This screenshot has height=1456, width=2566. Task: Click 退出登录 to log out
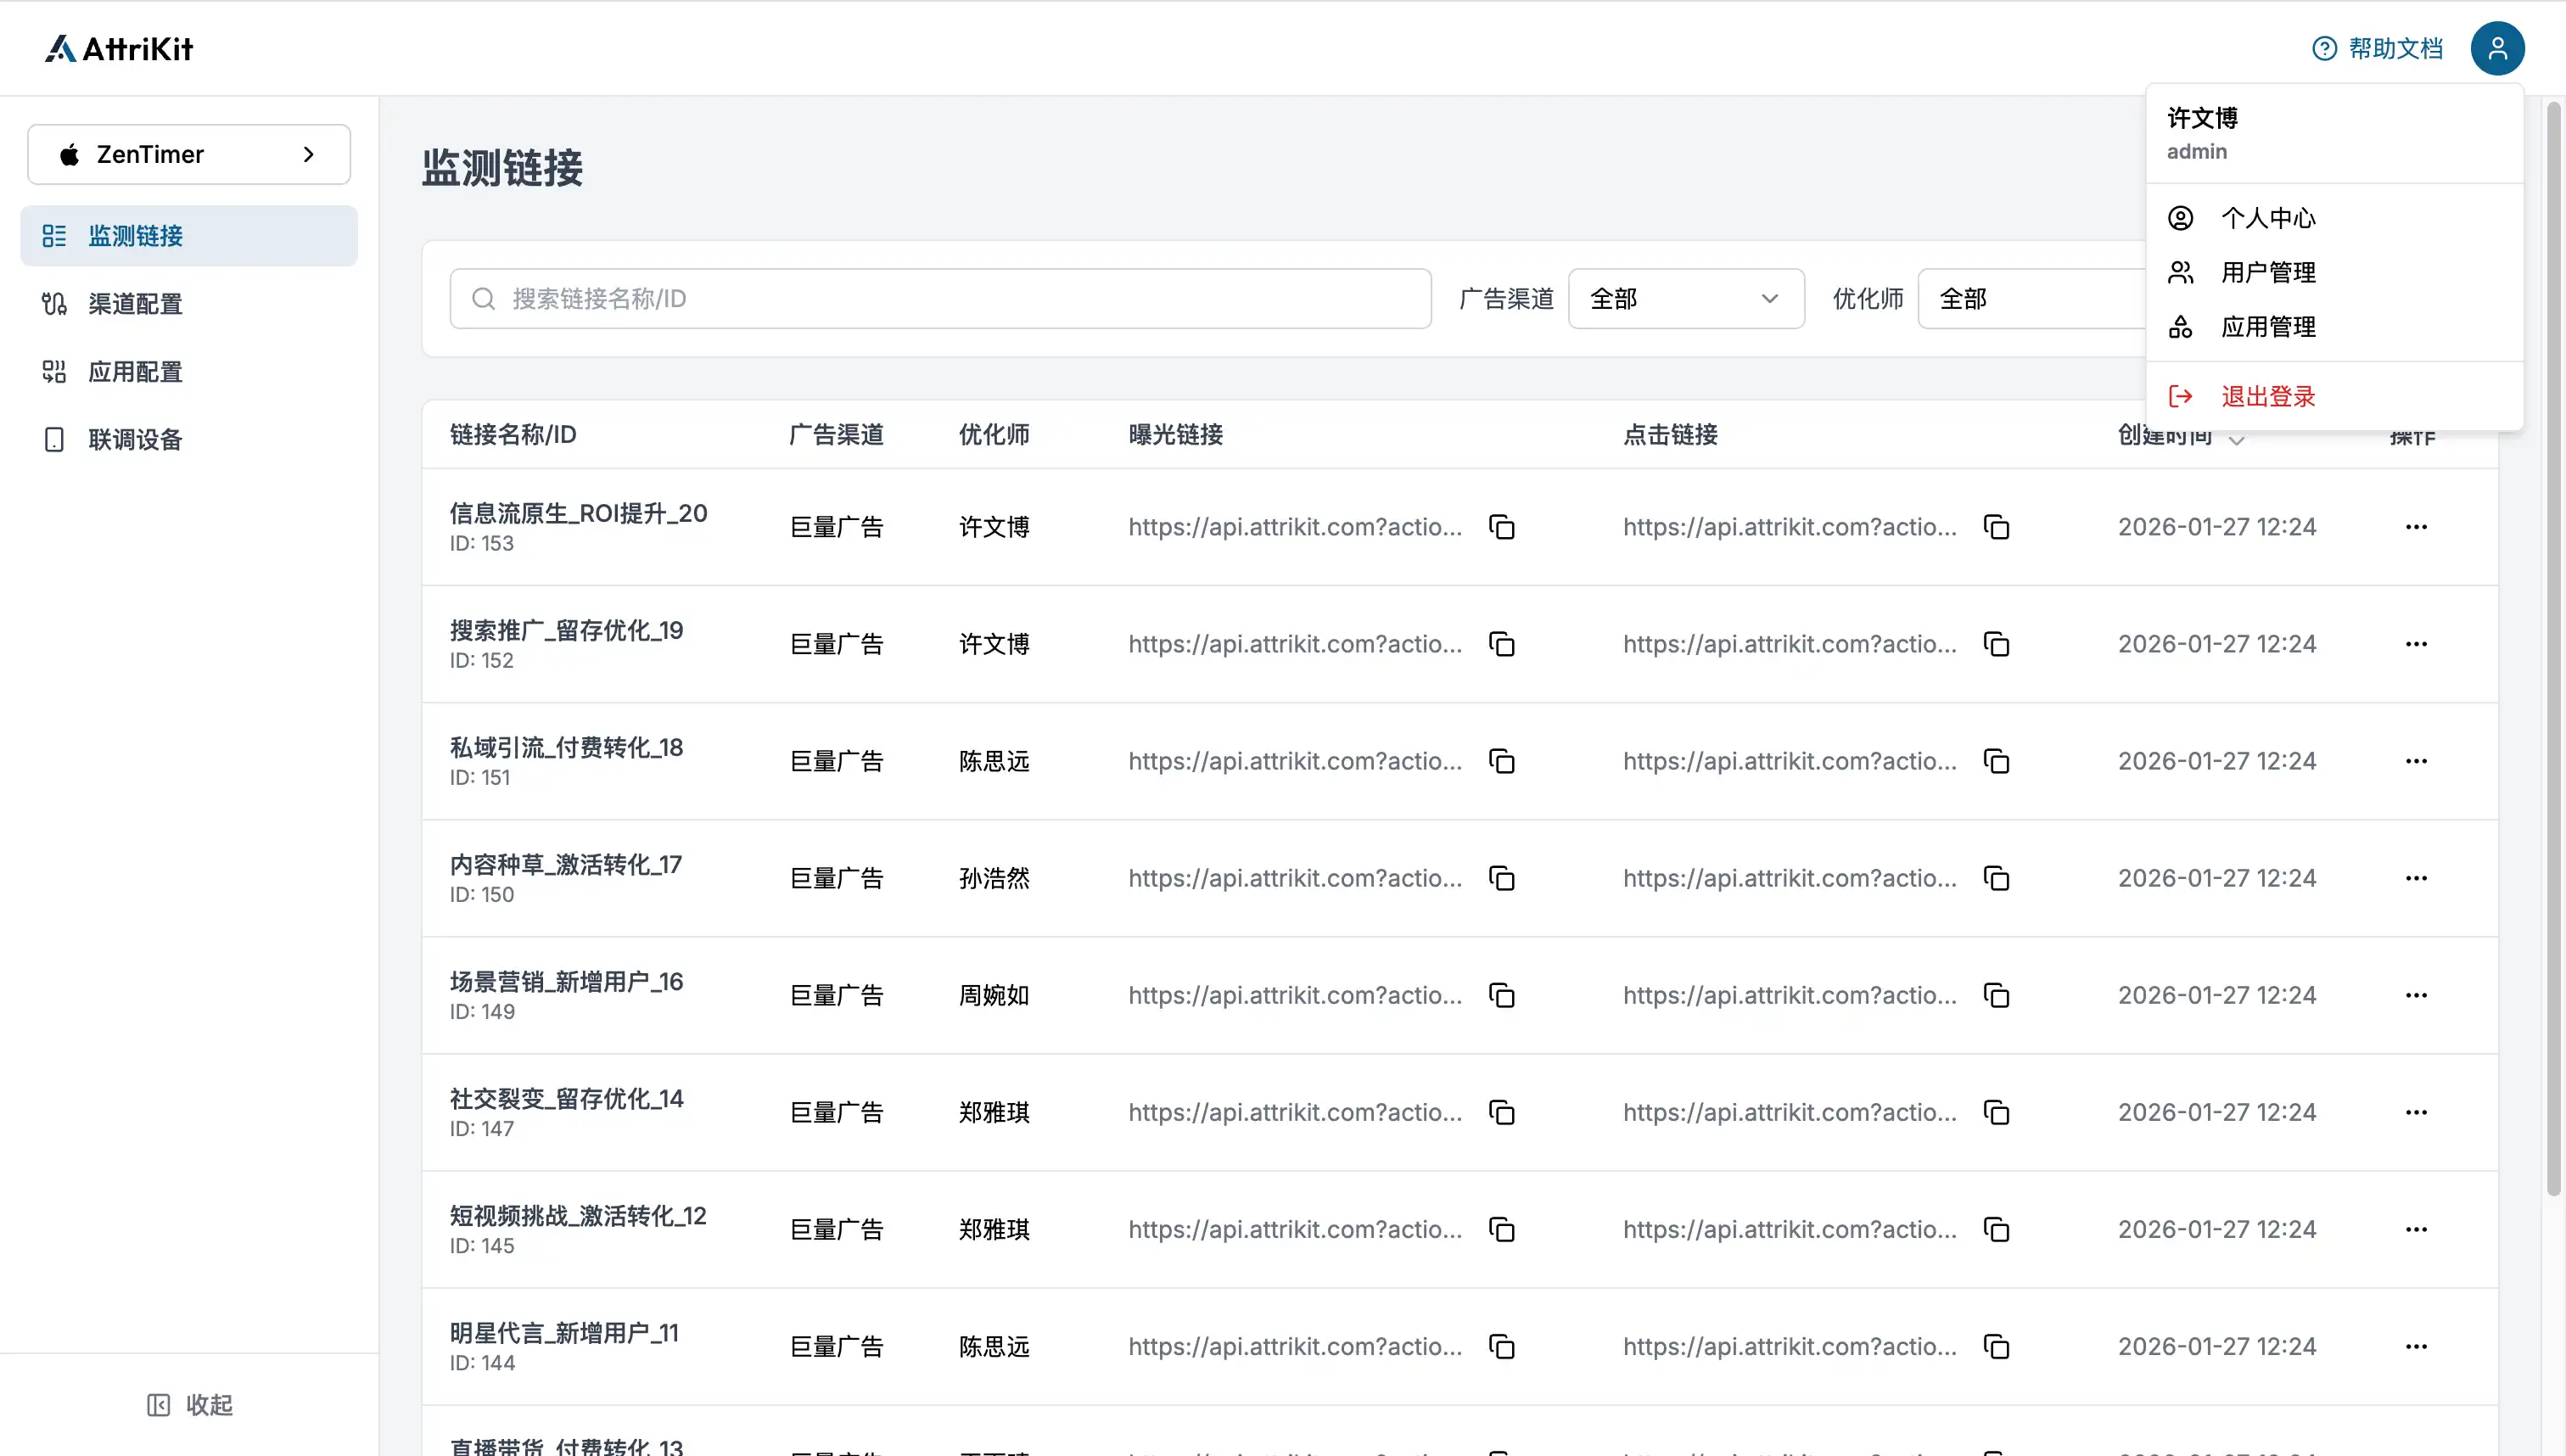coord(2267,396)
